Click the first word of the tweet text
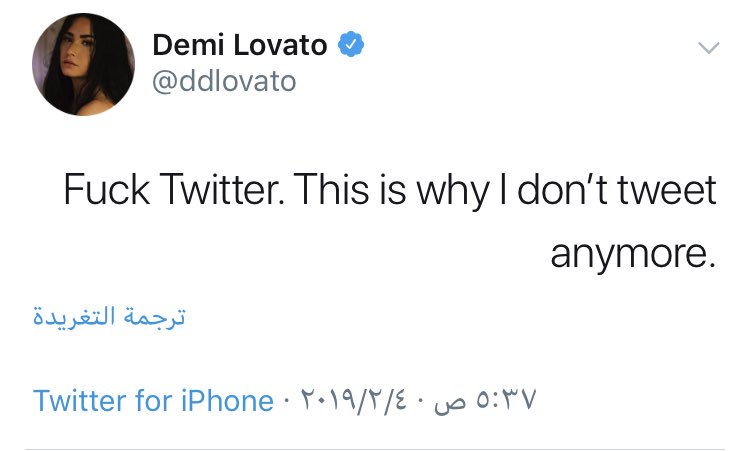This screenshot has width=750, height=451. [x=101, y=189]
